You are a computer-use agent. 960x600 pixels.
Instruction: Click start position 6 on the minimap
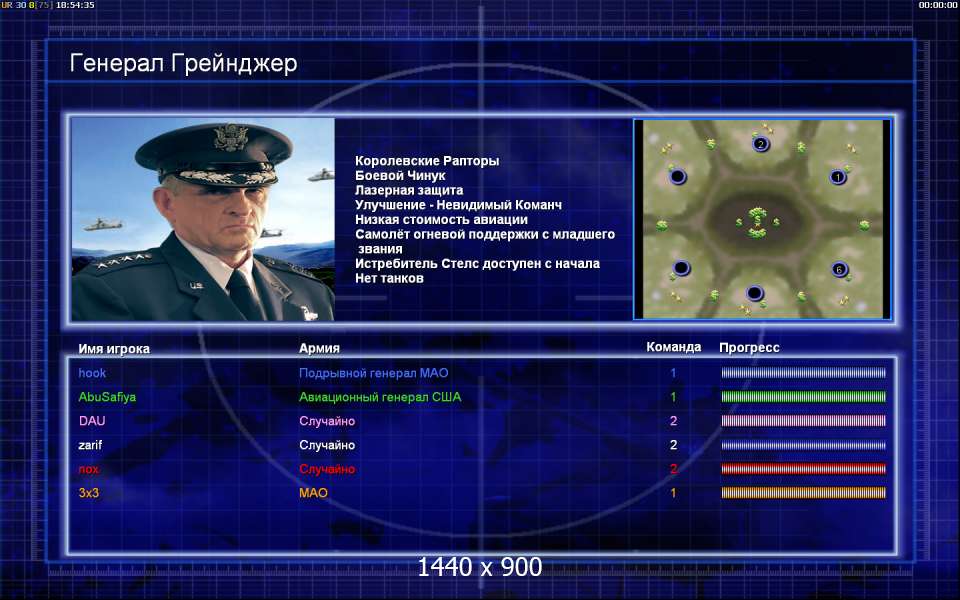click(839, 269)
